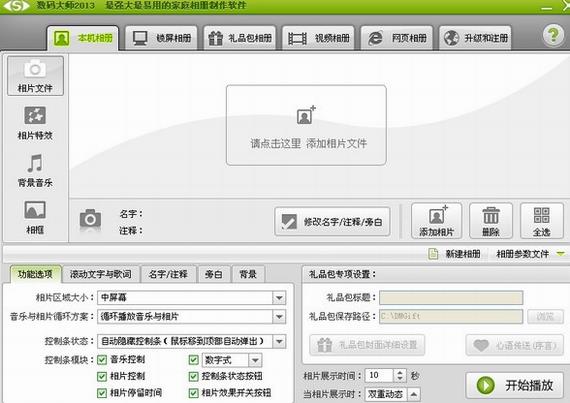Click the camera icon beside 名字 label
The height and width of the screenshot is (403, 570).
[90, 219]
